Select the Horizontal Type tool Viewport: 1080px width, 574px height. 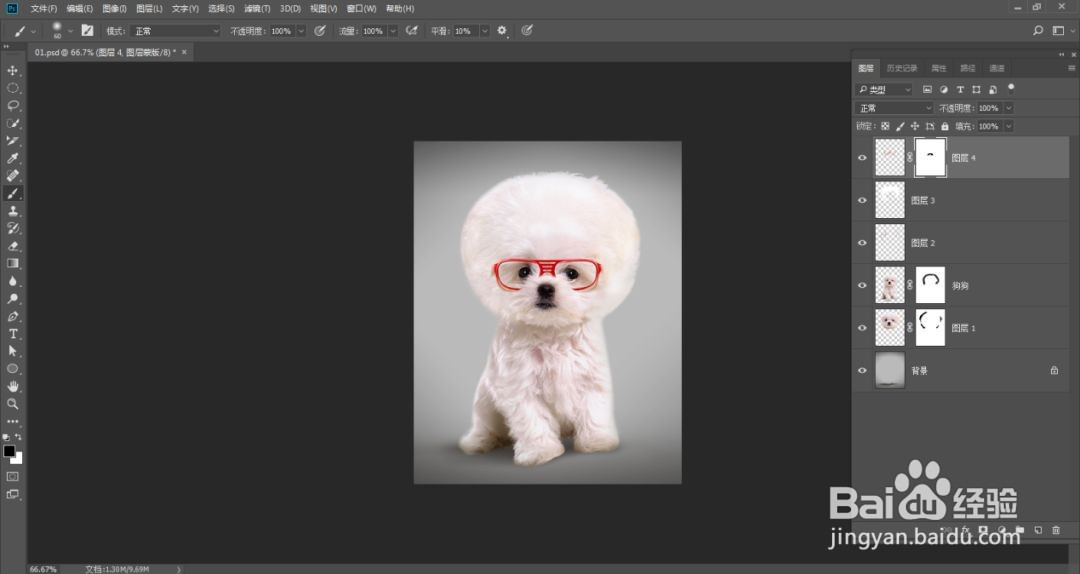click(x=13, y=333)
